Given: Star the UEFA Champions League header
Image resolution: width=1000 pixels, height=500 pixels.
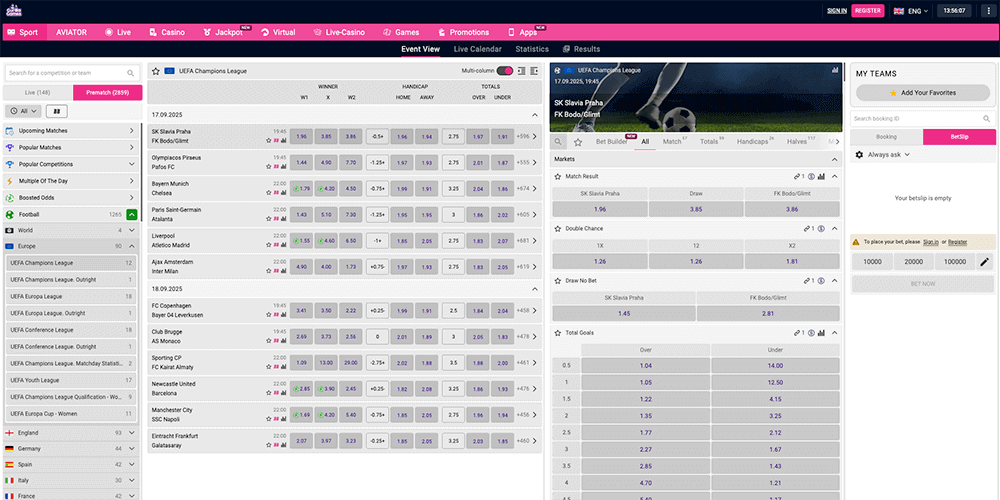Looking at the screenshot, I should 154,71.
